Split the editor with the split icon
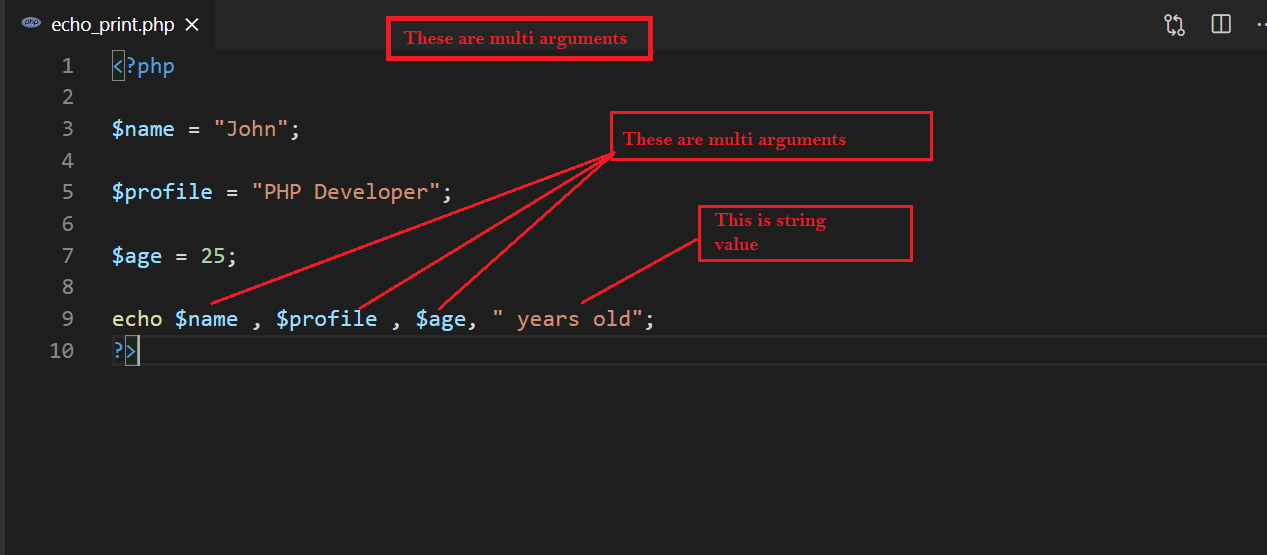Screen dimensions: 1267x555 point(1221,25)
